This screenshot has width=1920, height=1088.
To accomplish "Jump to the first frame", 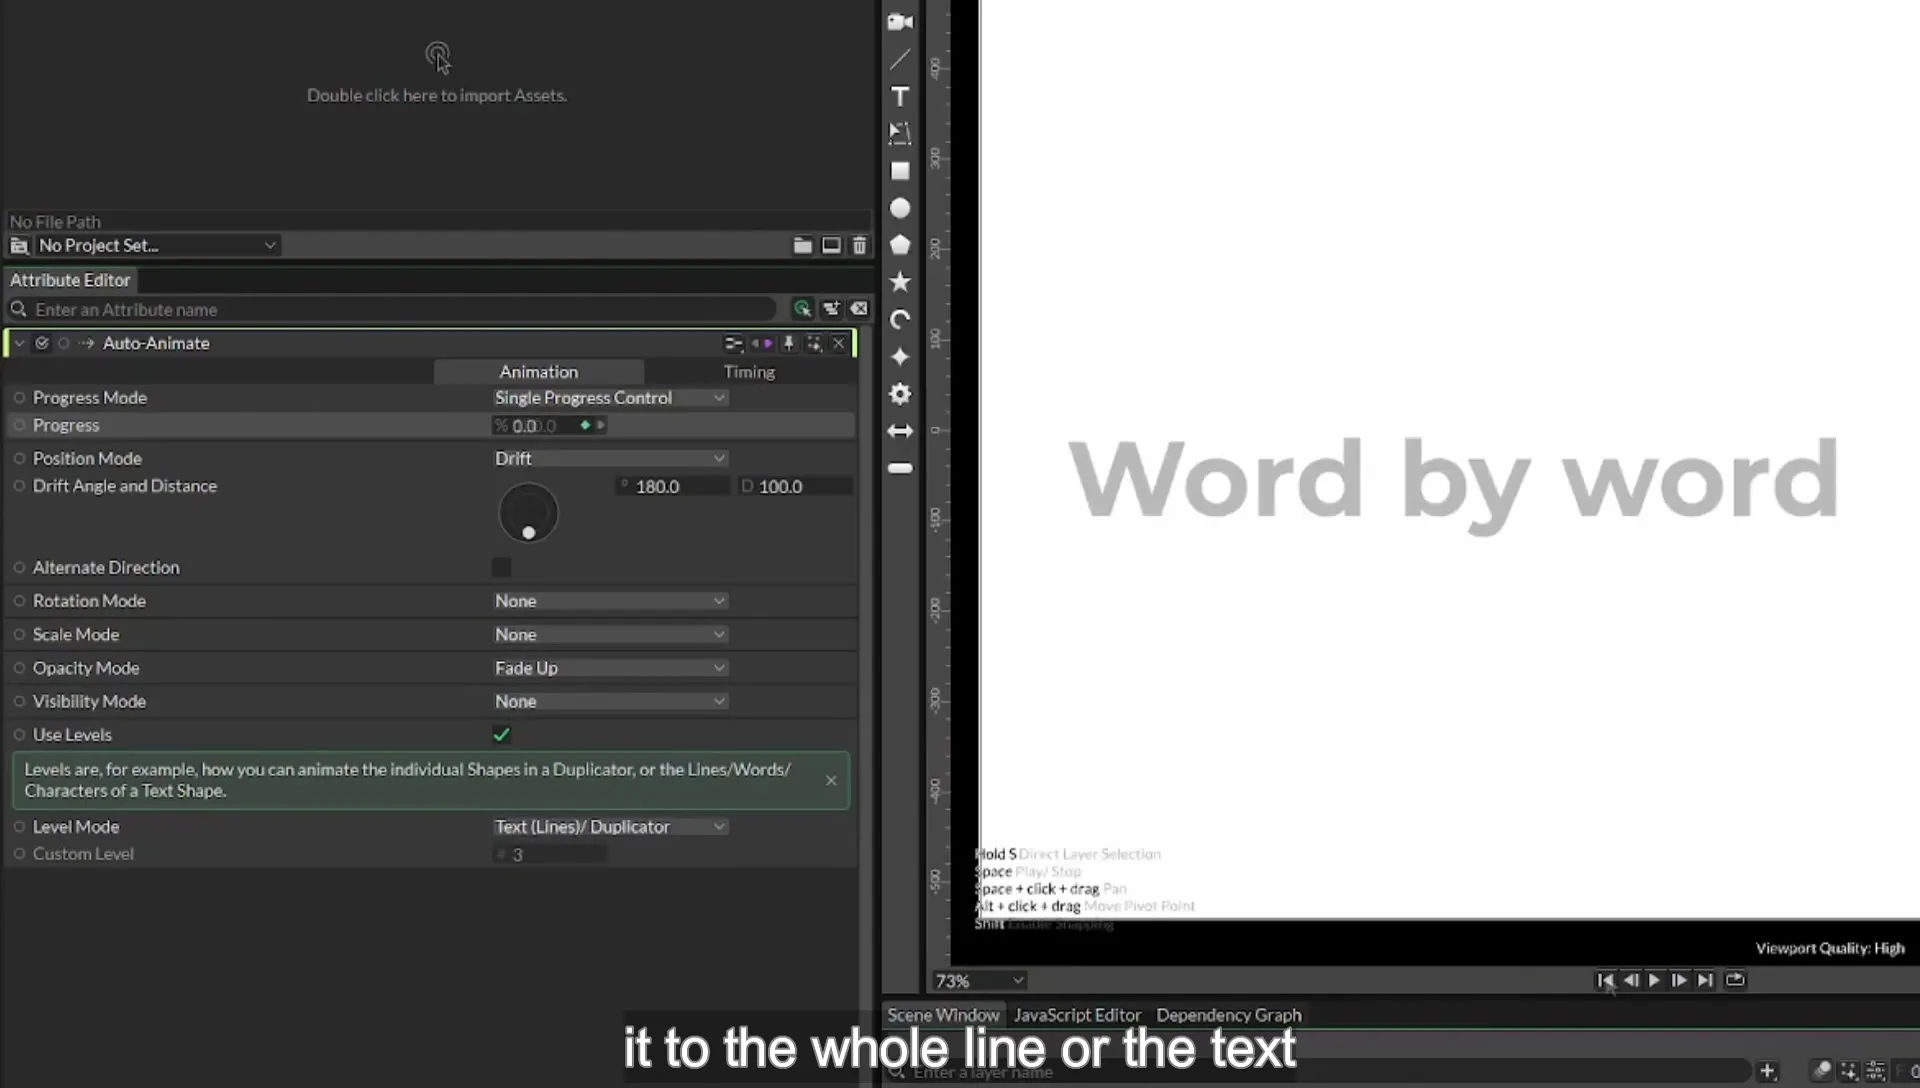I will point(1605,980).
